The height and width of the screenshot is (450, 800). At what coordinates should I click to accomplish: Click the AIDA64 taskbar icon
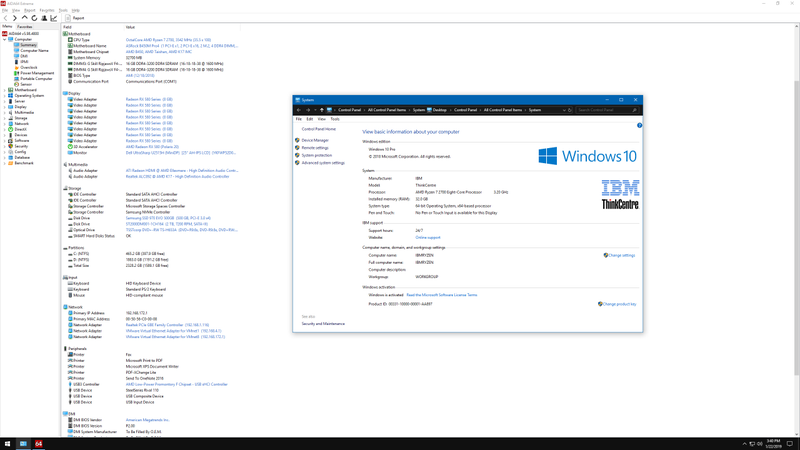pos(38,444)
